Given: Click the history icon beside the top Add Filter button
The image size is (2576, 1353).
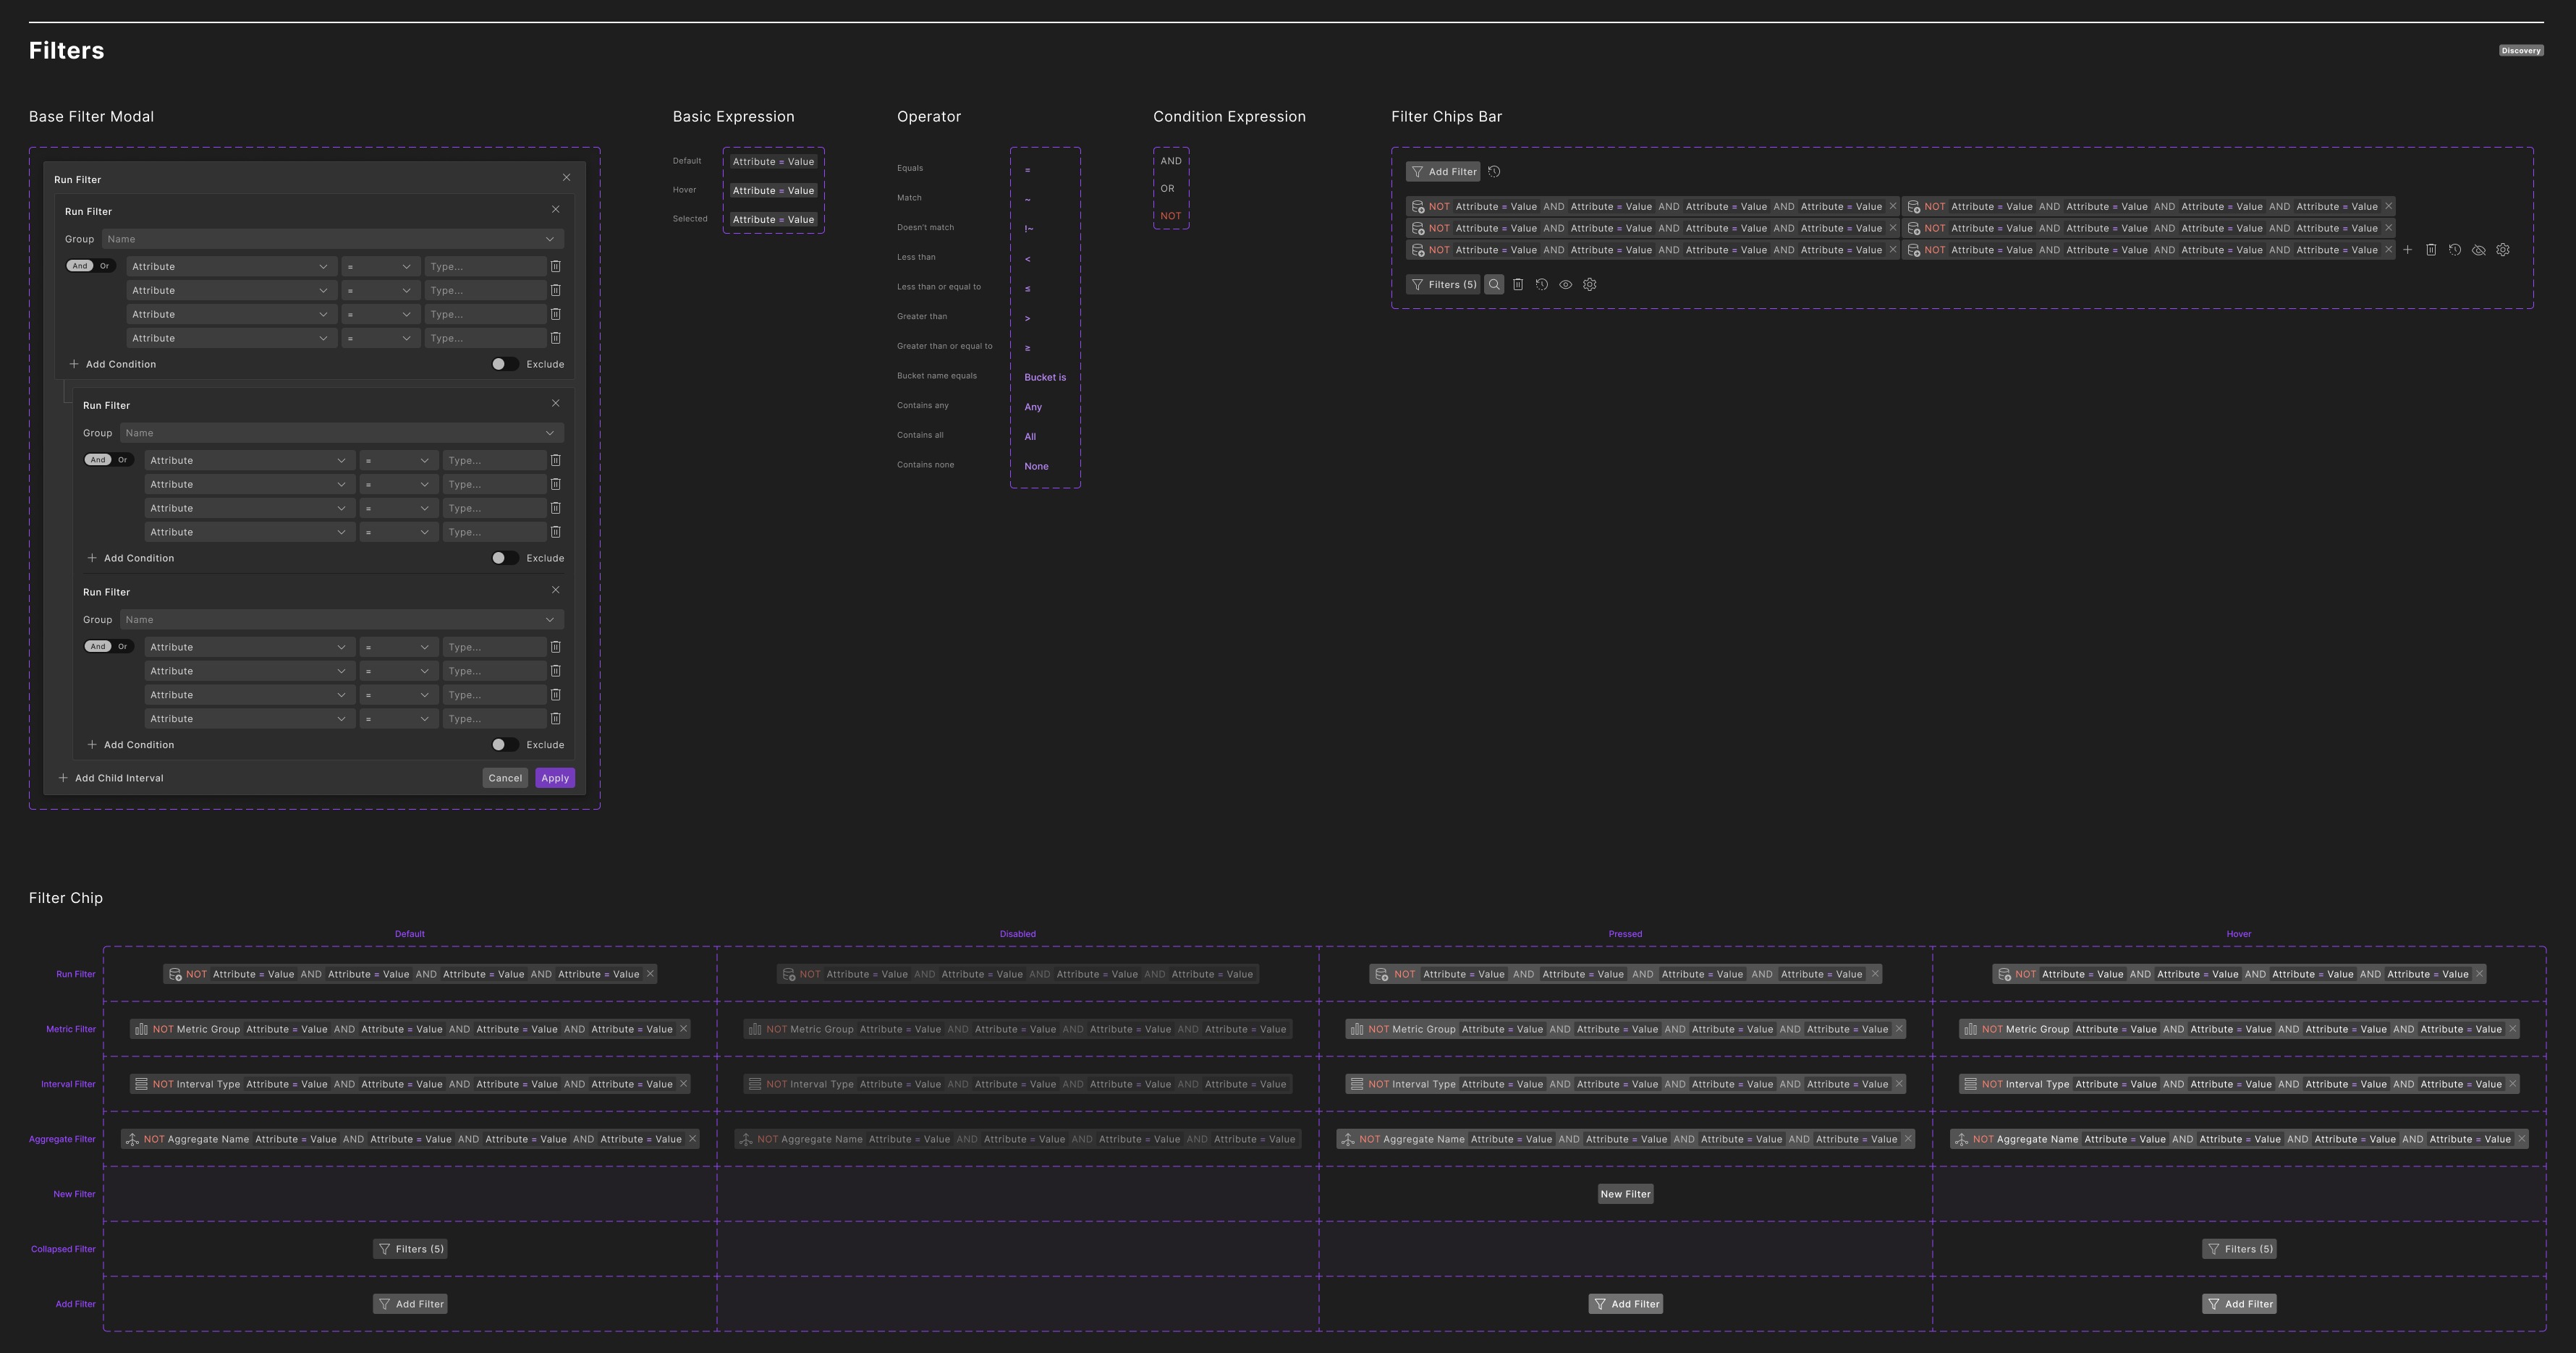Looking at the screenshot, I should coord(1494,171).
